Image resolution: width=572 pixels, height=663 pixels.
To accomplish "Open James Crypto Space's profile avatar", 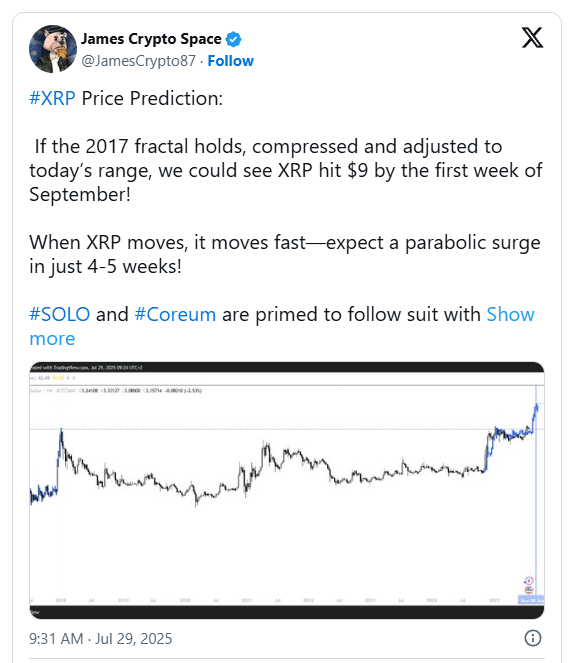I will 53,49.
